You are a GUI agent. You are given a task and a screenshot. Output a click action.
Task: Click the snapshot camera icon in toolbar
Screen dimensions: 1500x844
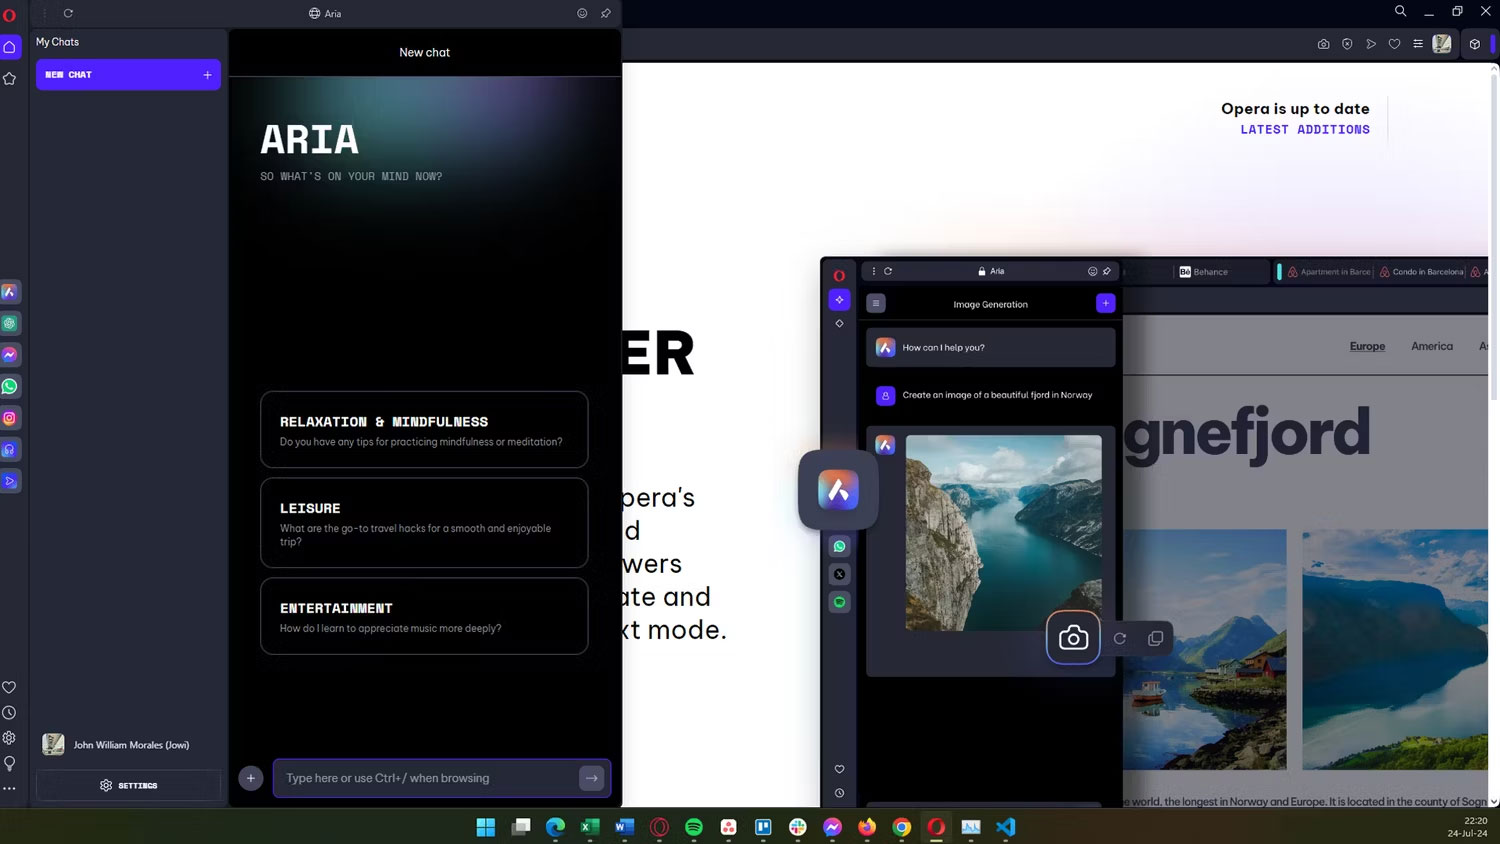[x=1323, y=44]
